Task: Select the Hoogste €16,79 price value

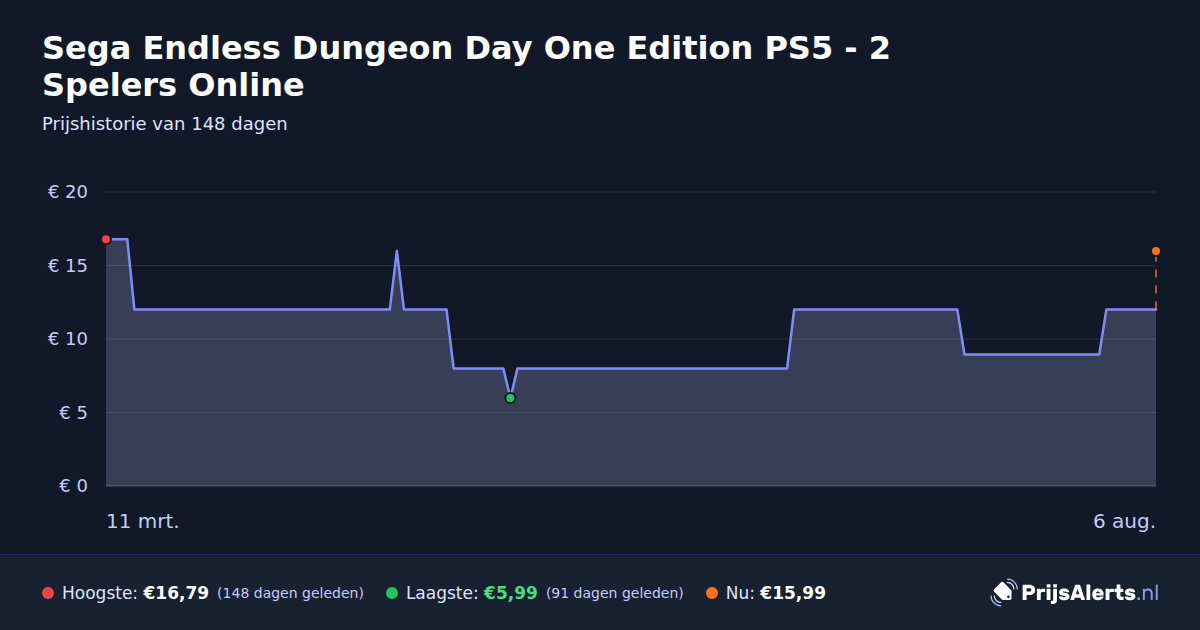Action: pyautogui.click(x=176, y=593)
